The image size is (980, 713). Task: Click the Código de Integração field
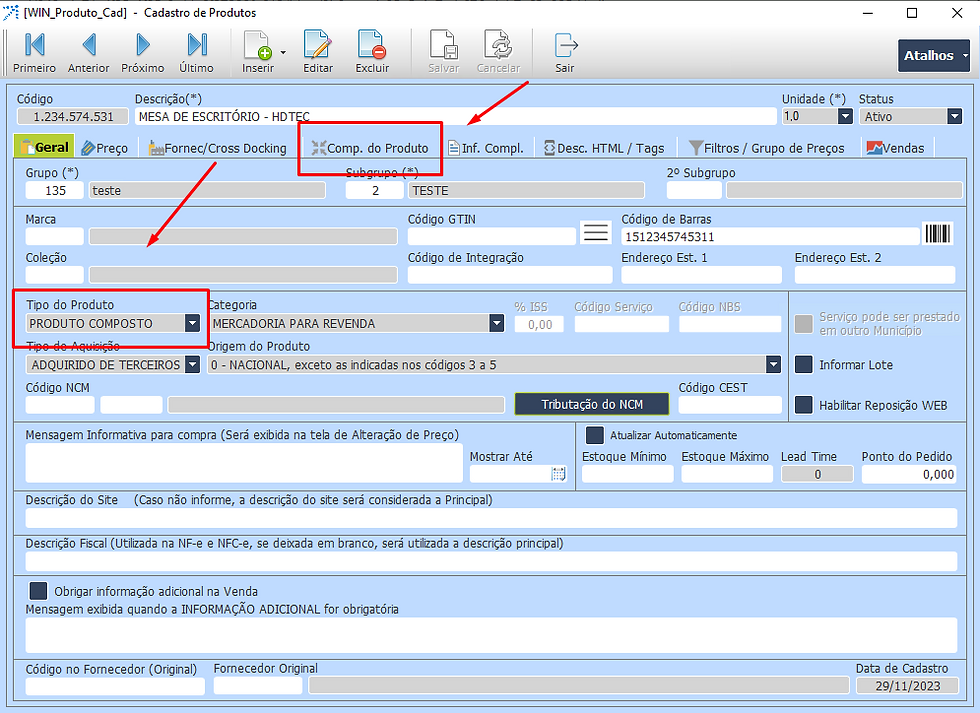(510, 274)
